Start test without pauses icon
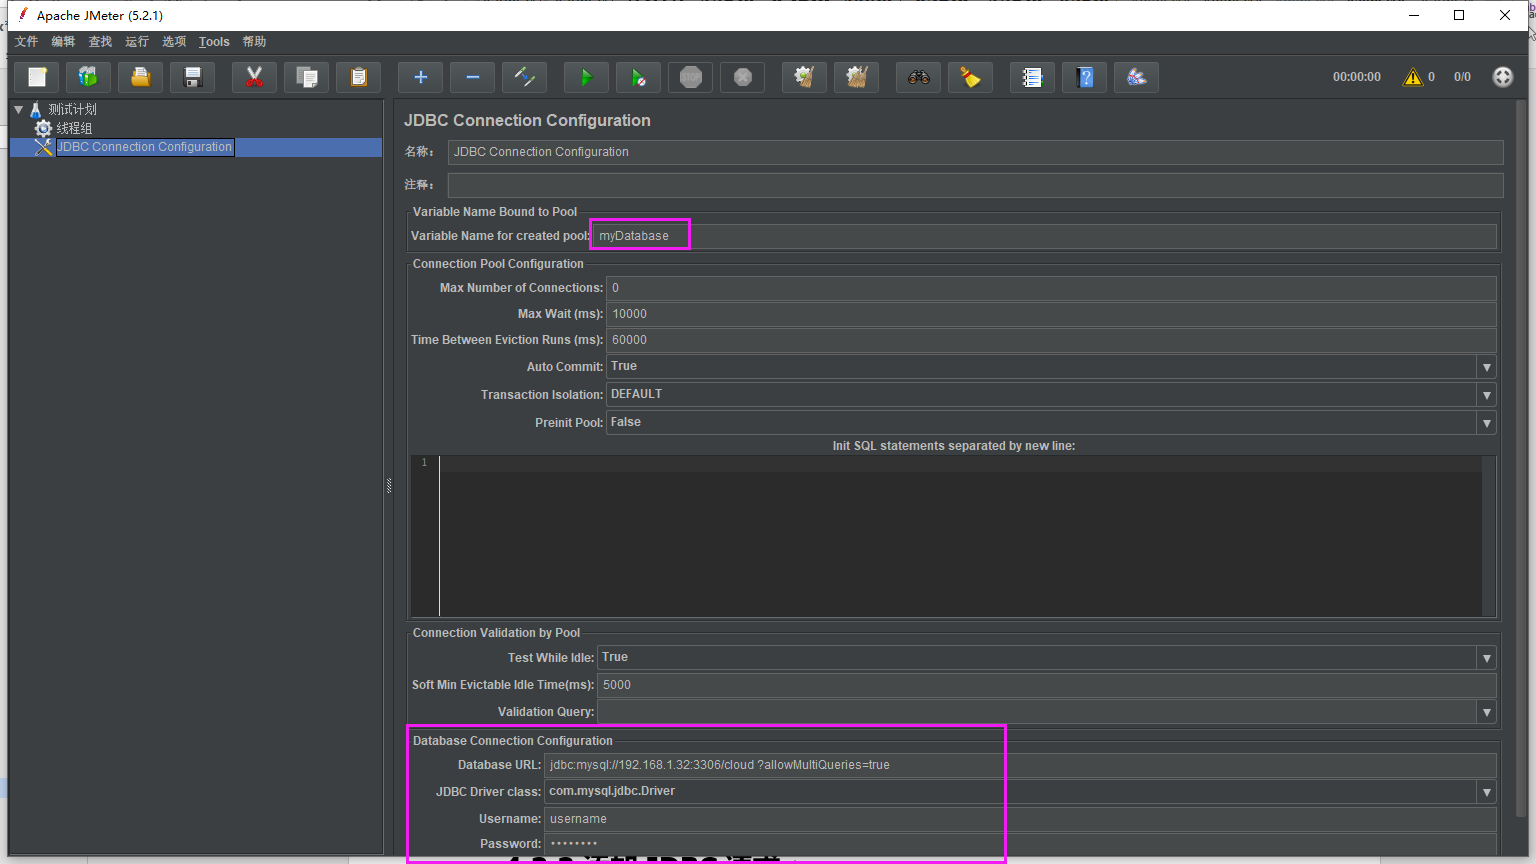This screenshot has height=864, width=1536. pos(639,77)
